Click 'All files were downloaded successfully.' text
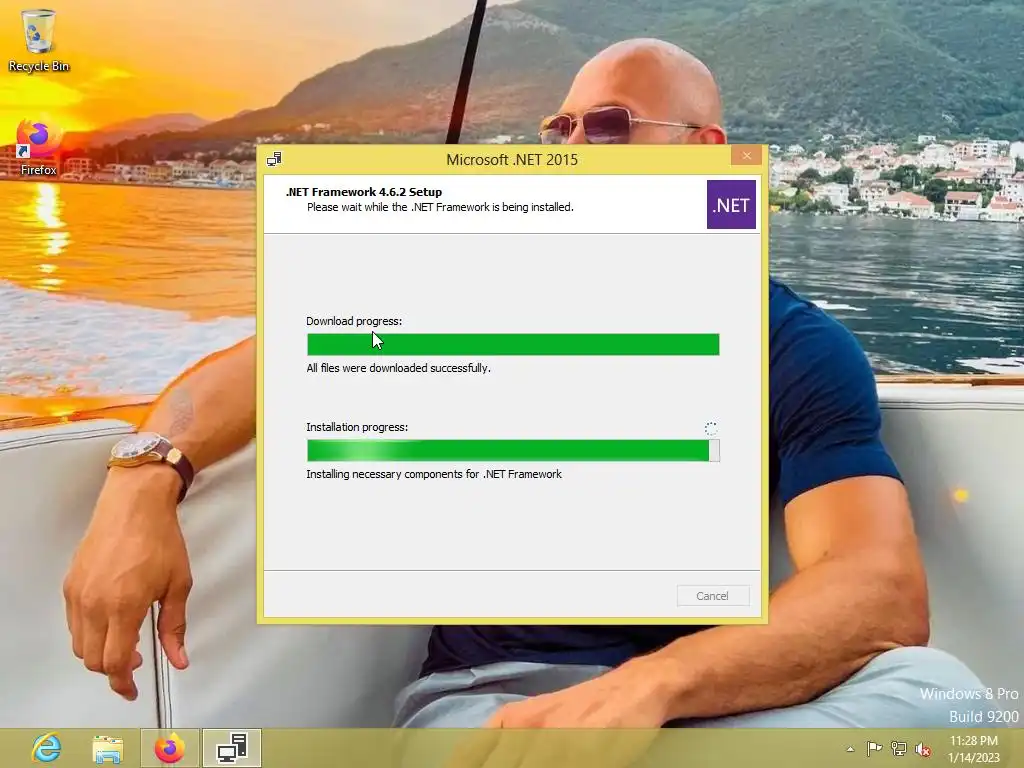The image size is (1024, 768). [398, 368]
